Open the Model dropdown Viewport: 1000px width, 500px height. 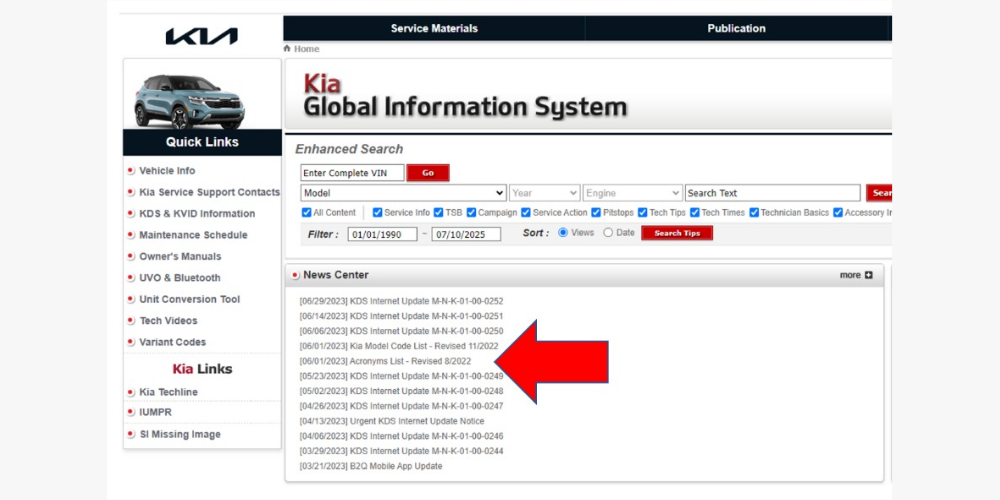click(403, 193)
